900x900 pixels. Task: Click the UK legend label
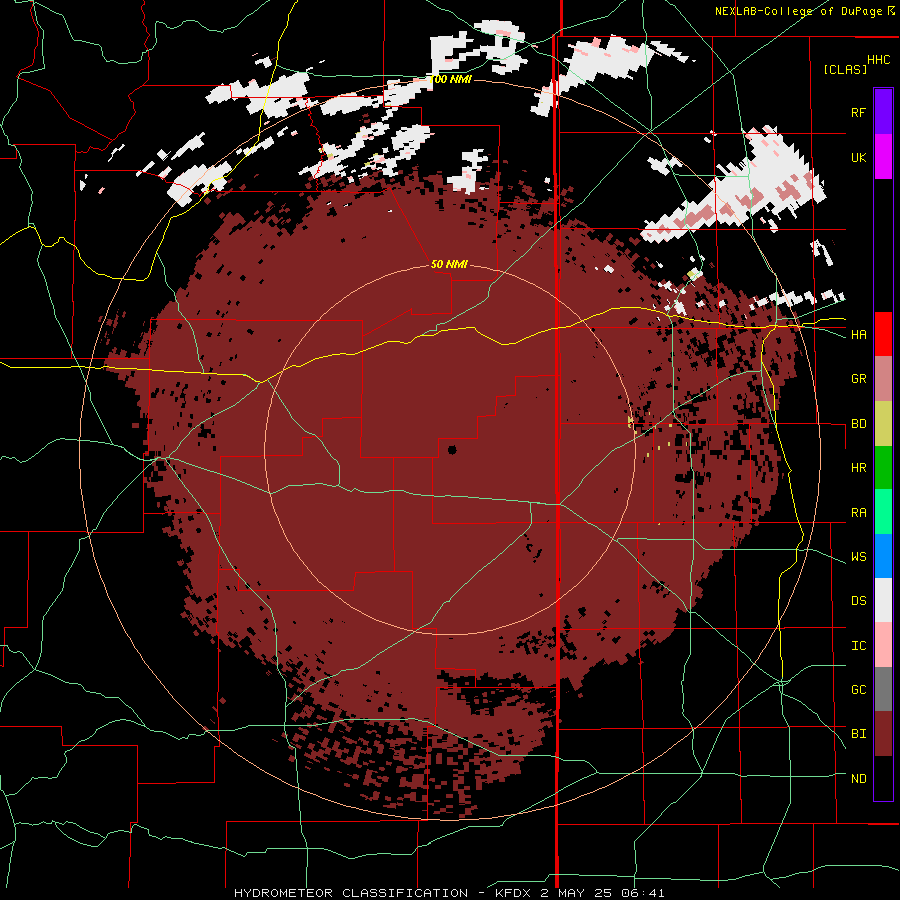pyautogui.click(x=858, y=157)
